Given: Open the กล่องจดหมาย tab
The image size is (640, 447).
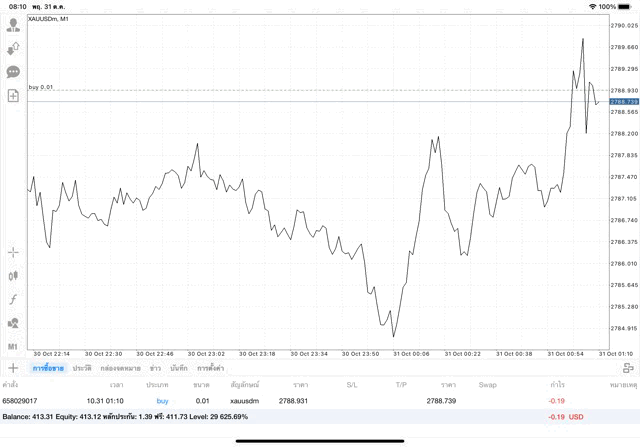Looking at the screenshot, I should pyautogui.click(x=121, y=369).
